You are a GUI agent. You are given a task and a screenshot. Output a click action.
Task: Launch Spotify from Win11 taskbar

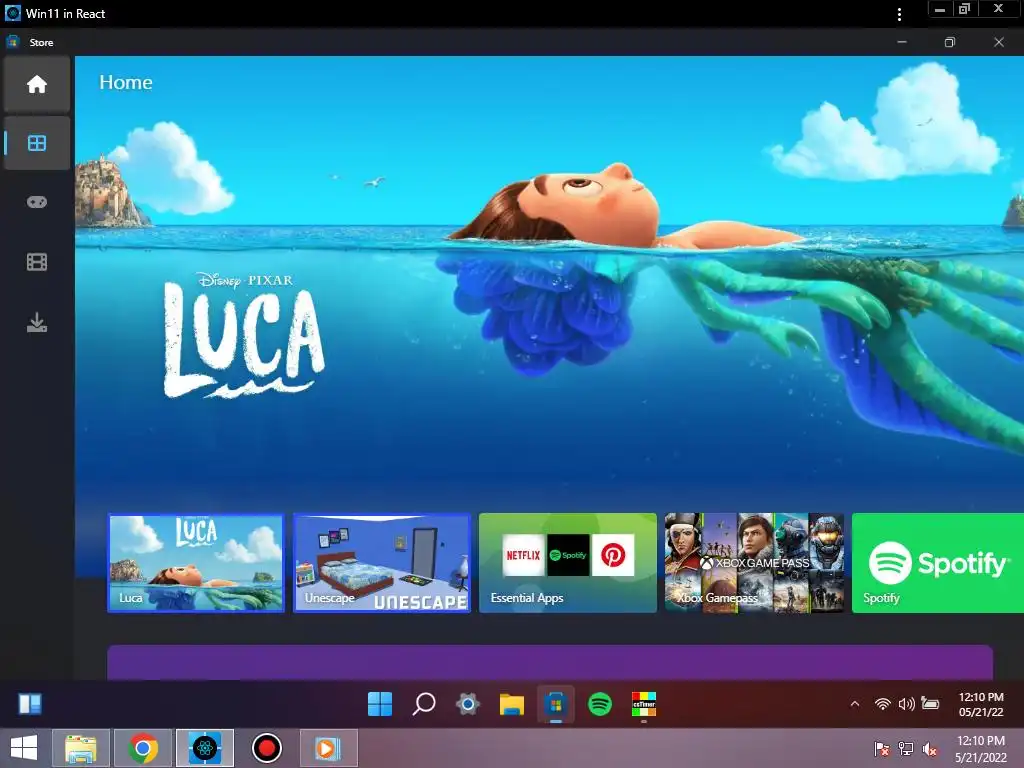[600, 704]
